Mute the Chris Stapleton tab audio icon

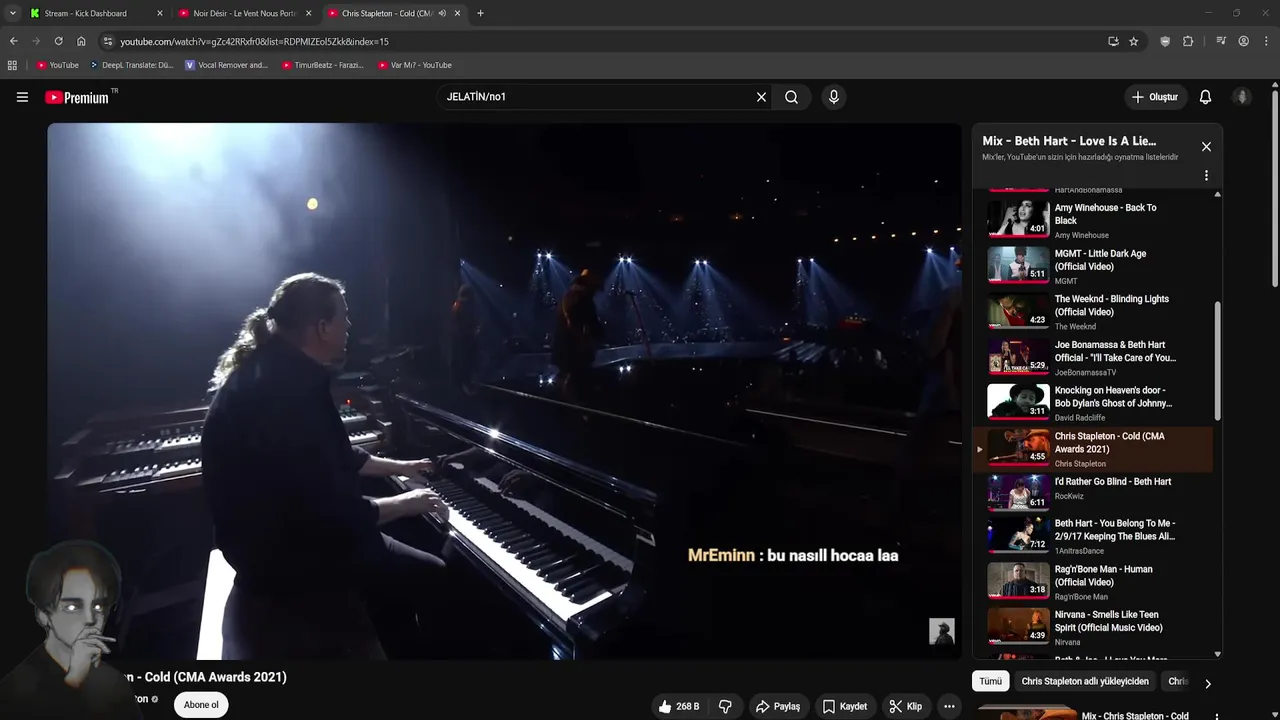pyautogui.click(x=442, y=14)
